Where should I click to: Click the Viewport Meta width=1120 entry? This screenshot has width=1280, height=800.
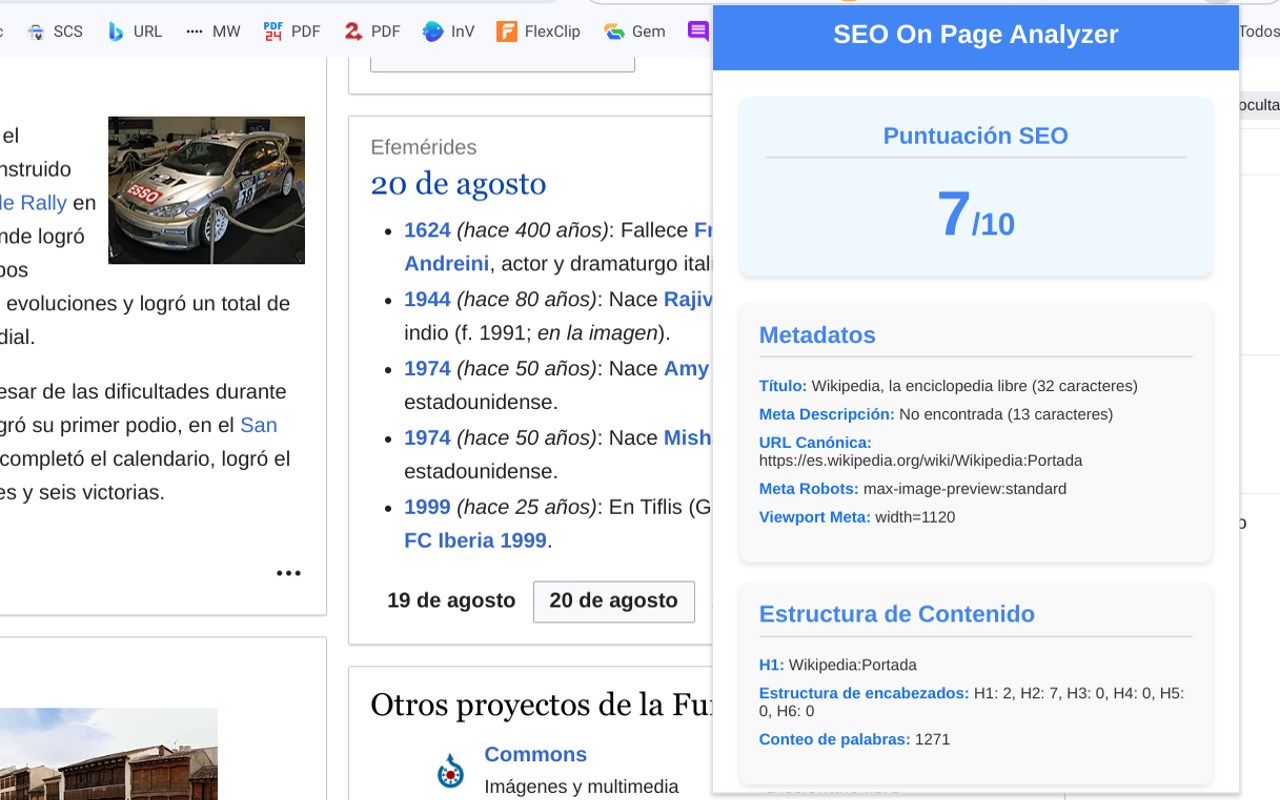click(857, 517)
